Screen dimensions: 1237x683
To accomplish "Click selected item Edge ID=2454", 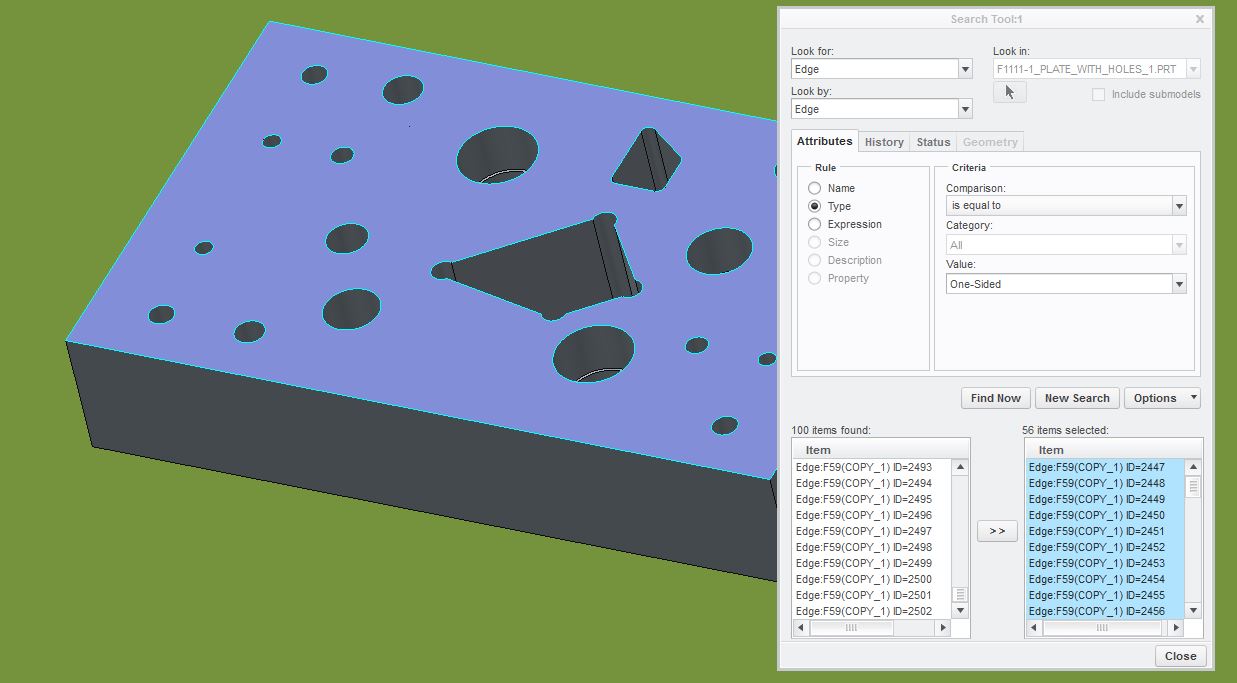I will click(1105, 579).
